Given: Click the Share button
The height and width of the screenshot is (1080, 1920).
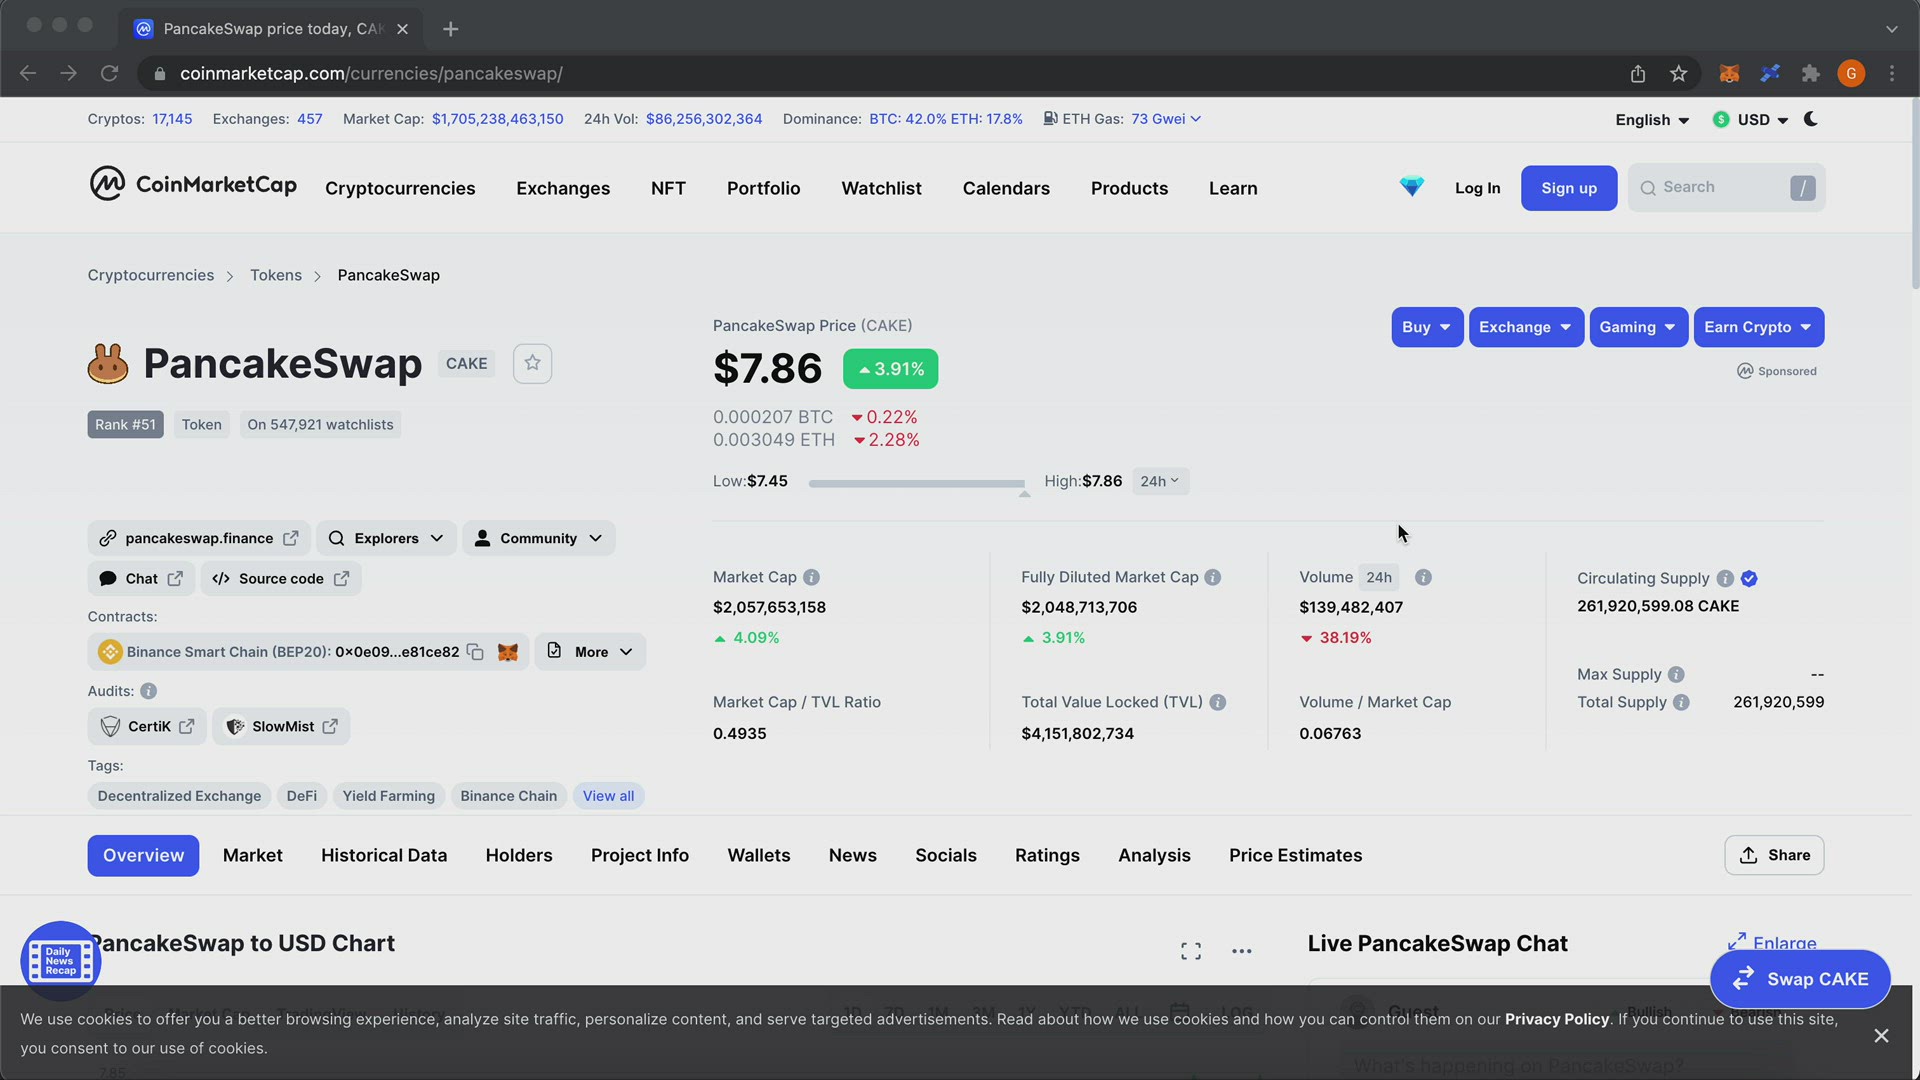Looking at the screenshot, I should [x=1774, y=856].
